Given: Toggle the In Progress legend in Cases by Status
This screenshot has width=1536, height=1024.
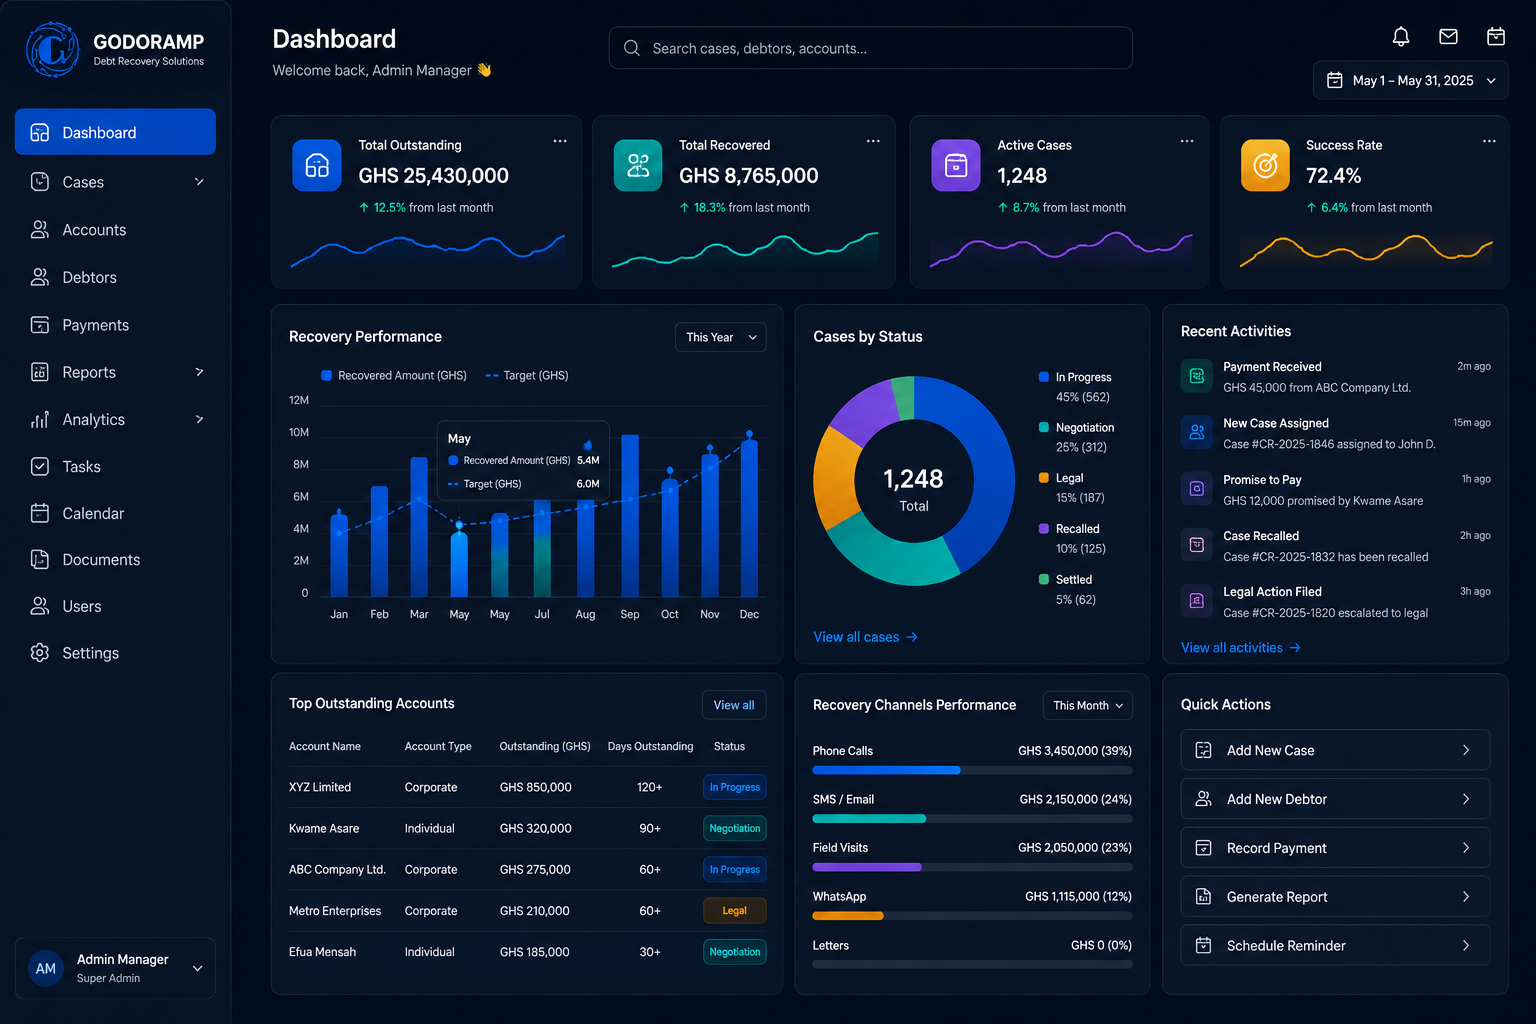Looking at the screenshot, I should click(x=1075, y=377).
